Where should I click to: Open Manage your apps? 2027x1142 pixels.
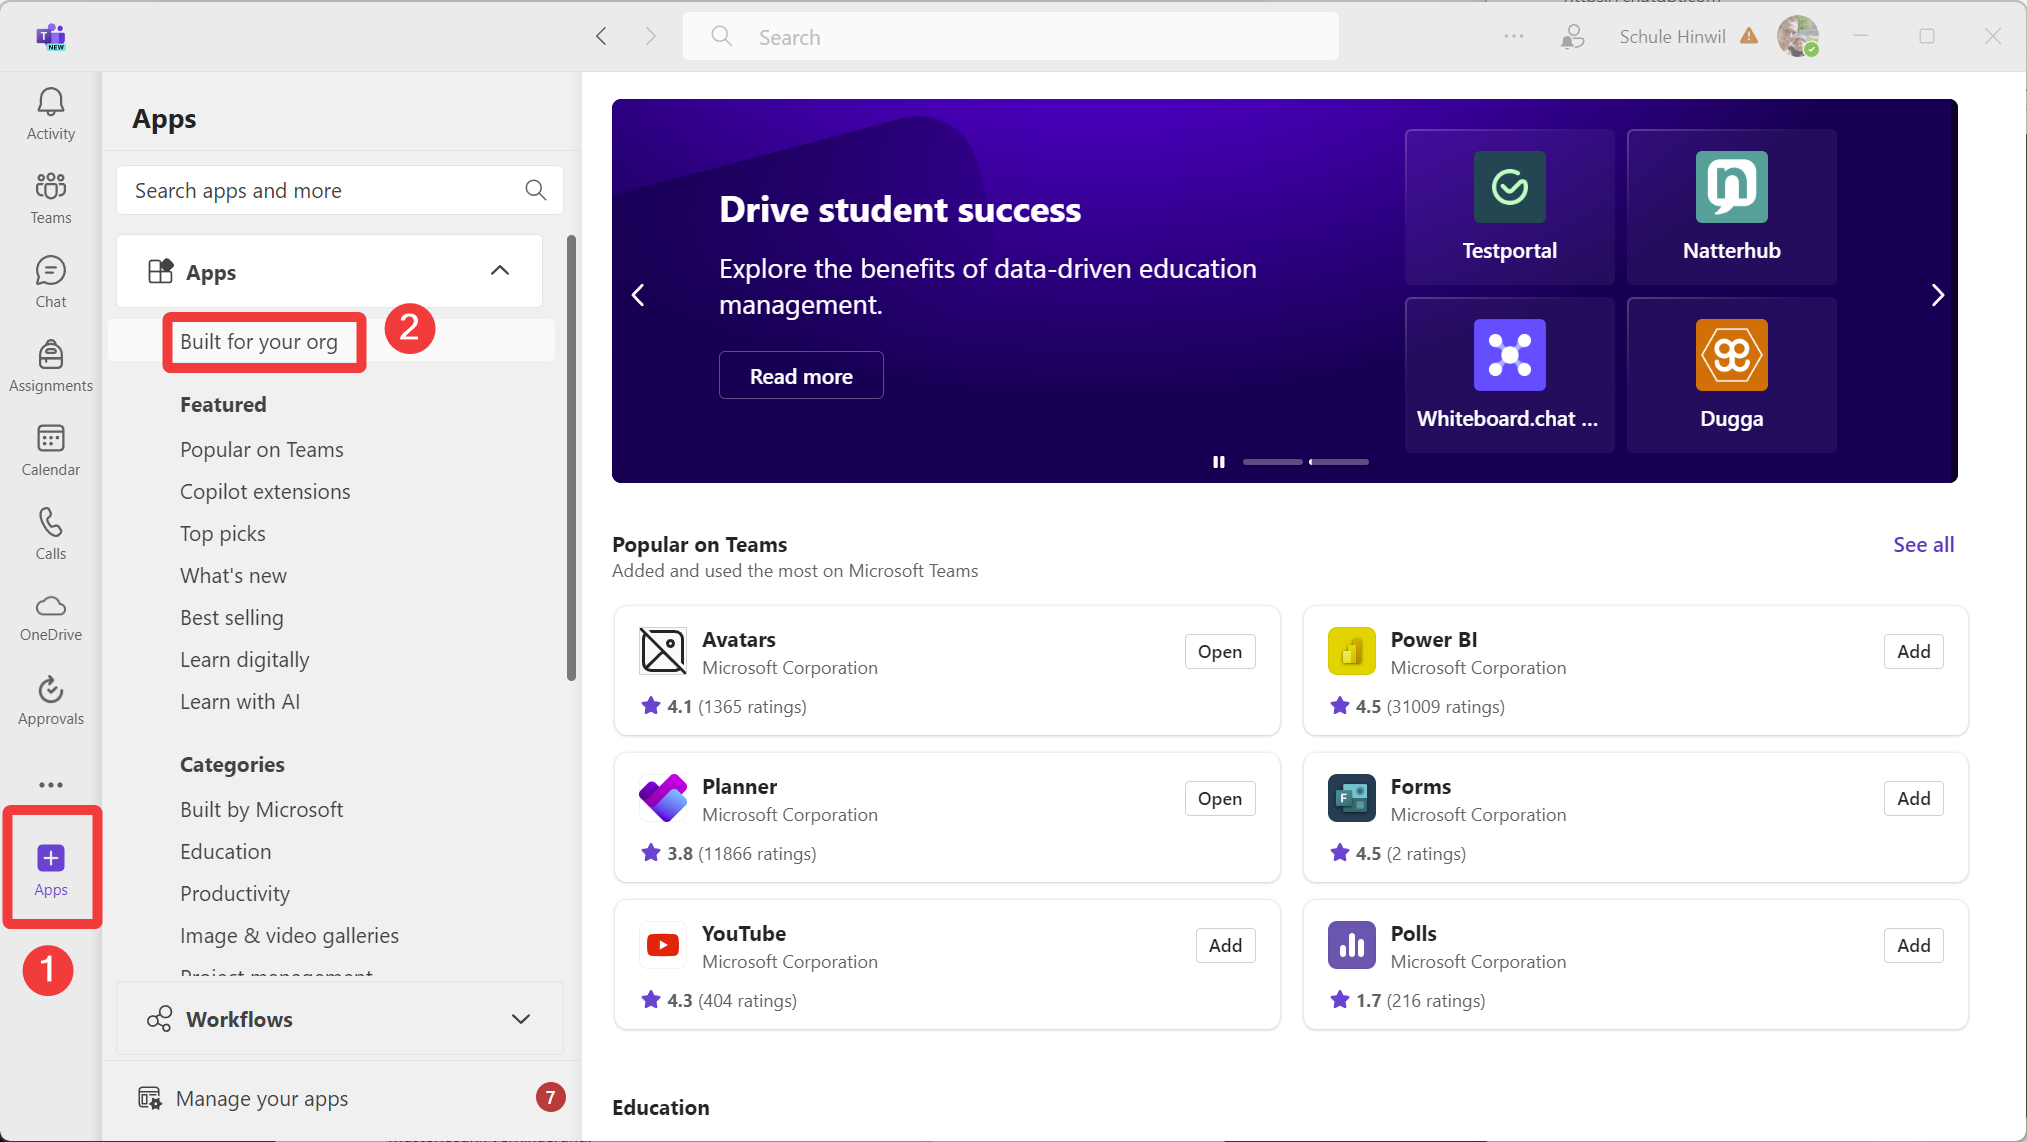[262, 1099]
